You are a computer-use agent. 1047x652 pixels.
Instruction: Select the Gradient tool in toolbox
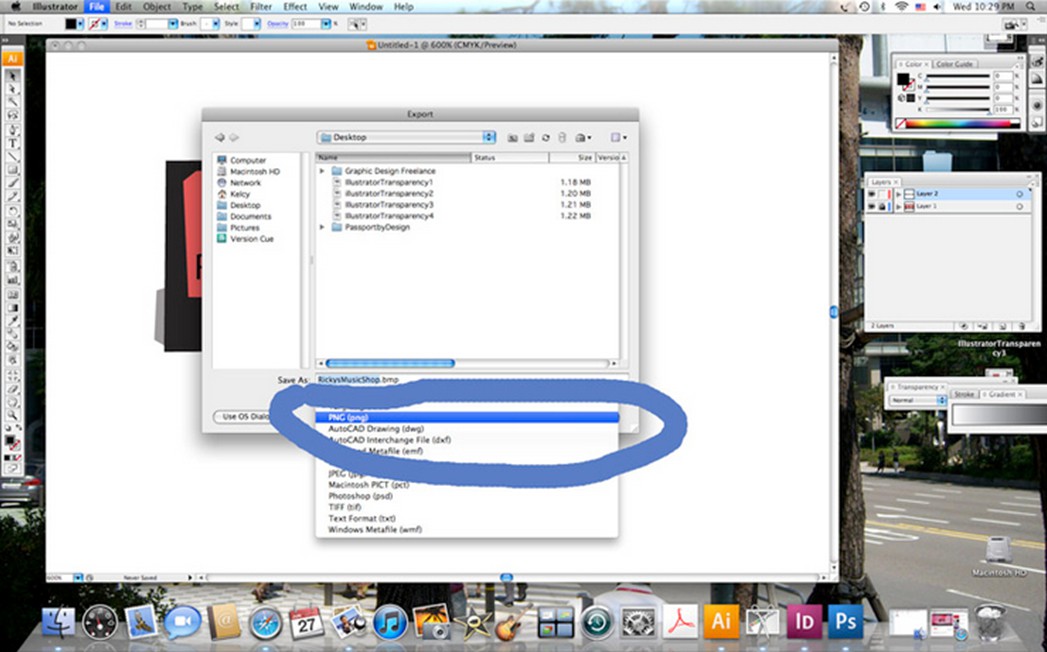tap(12, 308)
